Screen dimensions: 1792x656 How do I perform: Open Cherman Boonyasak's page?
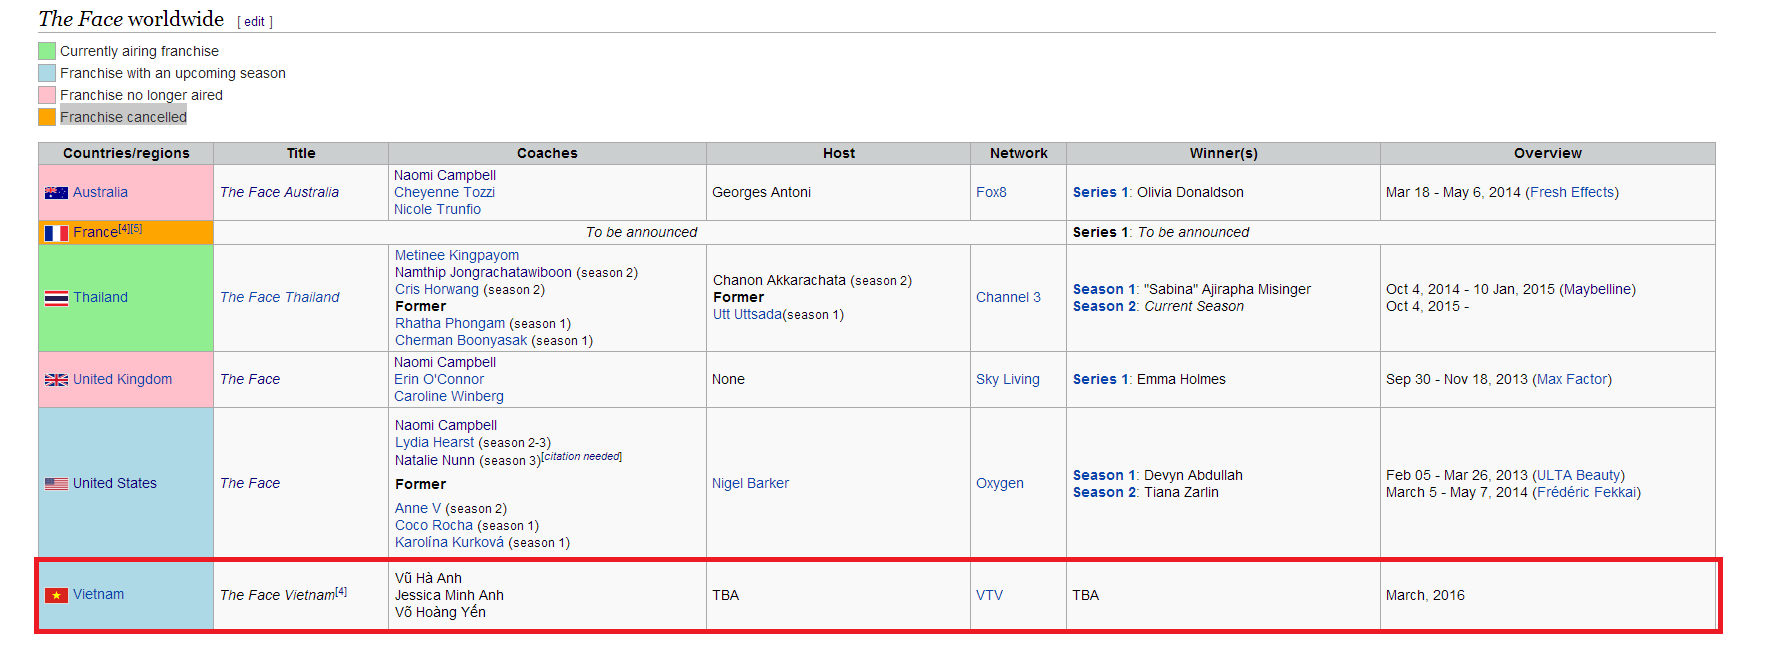[x=461, y=340]
